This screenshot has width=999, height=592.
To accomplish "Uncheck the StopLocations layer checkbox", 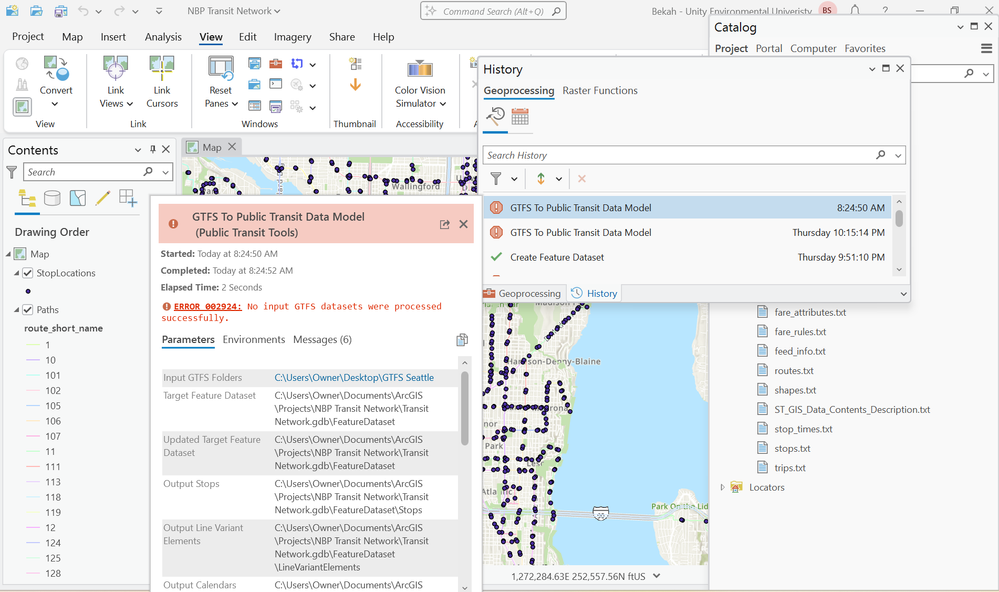I will (27, 273).
